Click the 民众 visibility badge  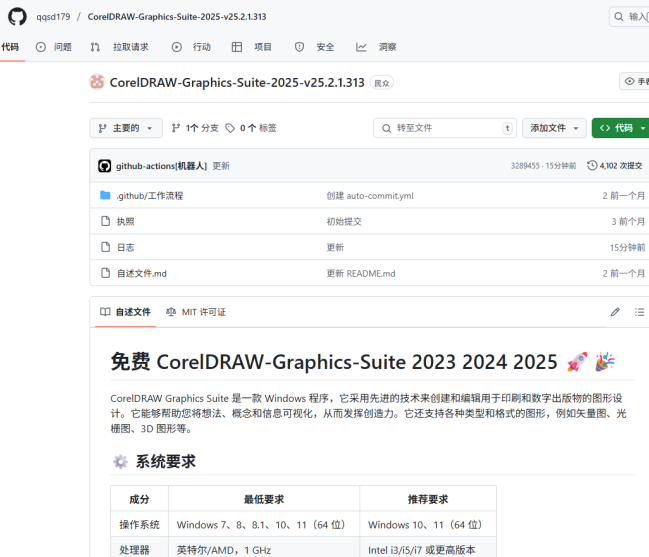[x=382, y=83]
